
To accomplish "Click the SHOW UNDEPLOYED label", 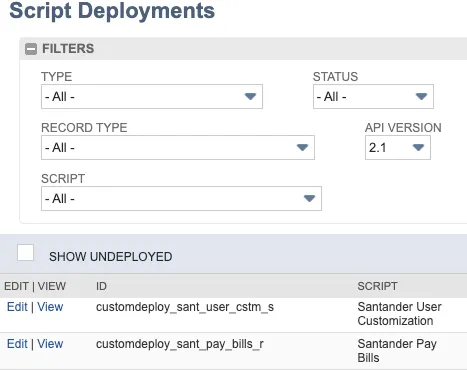I will click(x=111, y=257).
